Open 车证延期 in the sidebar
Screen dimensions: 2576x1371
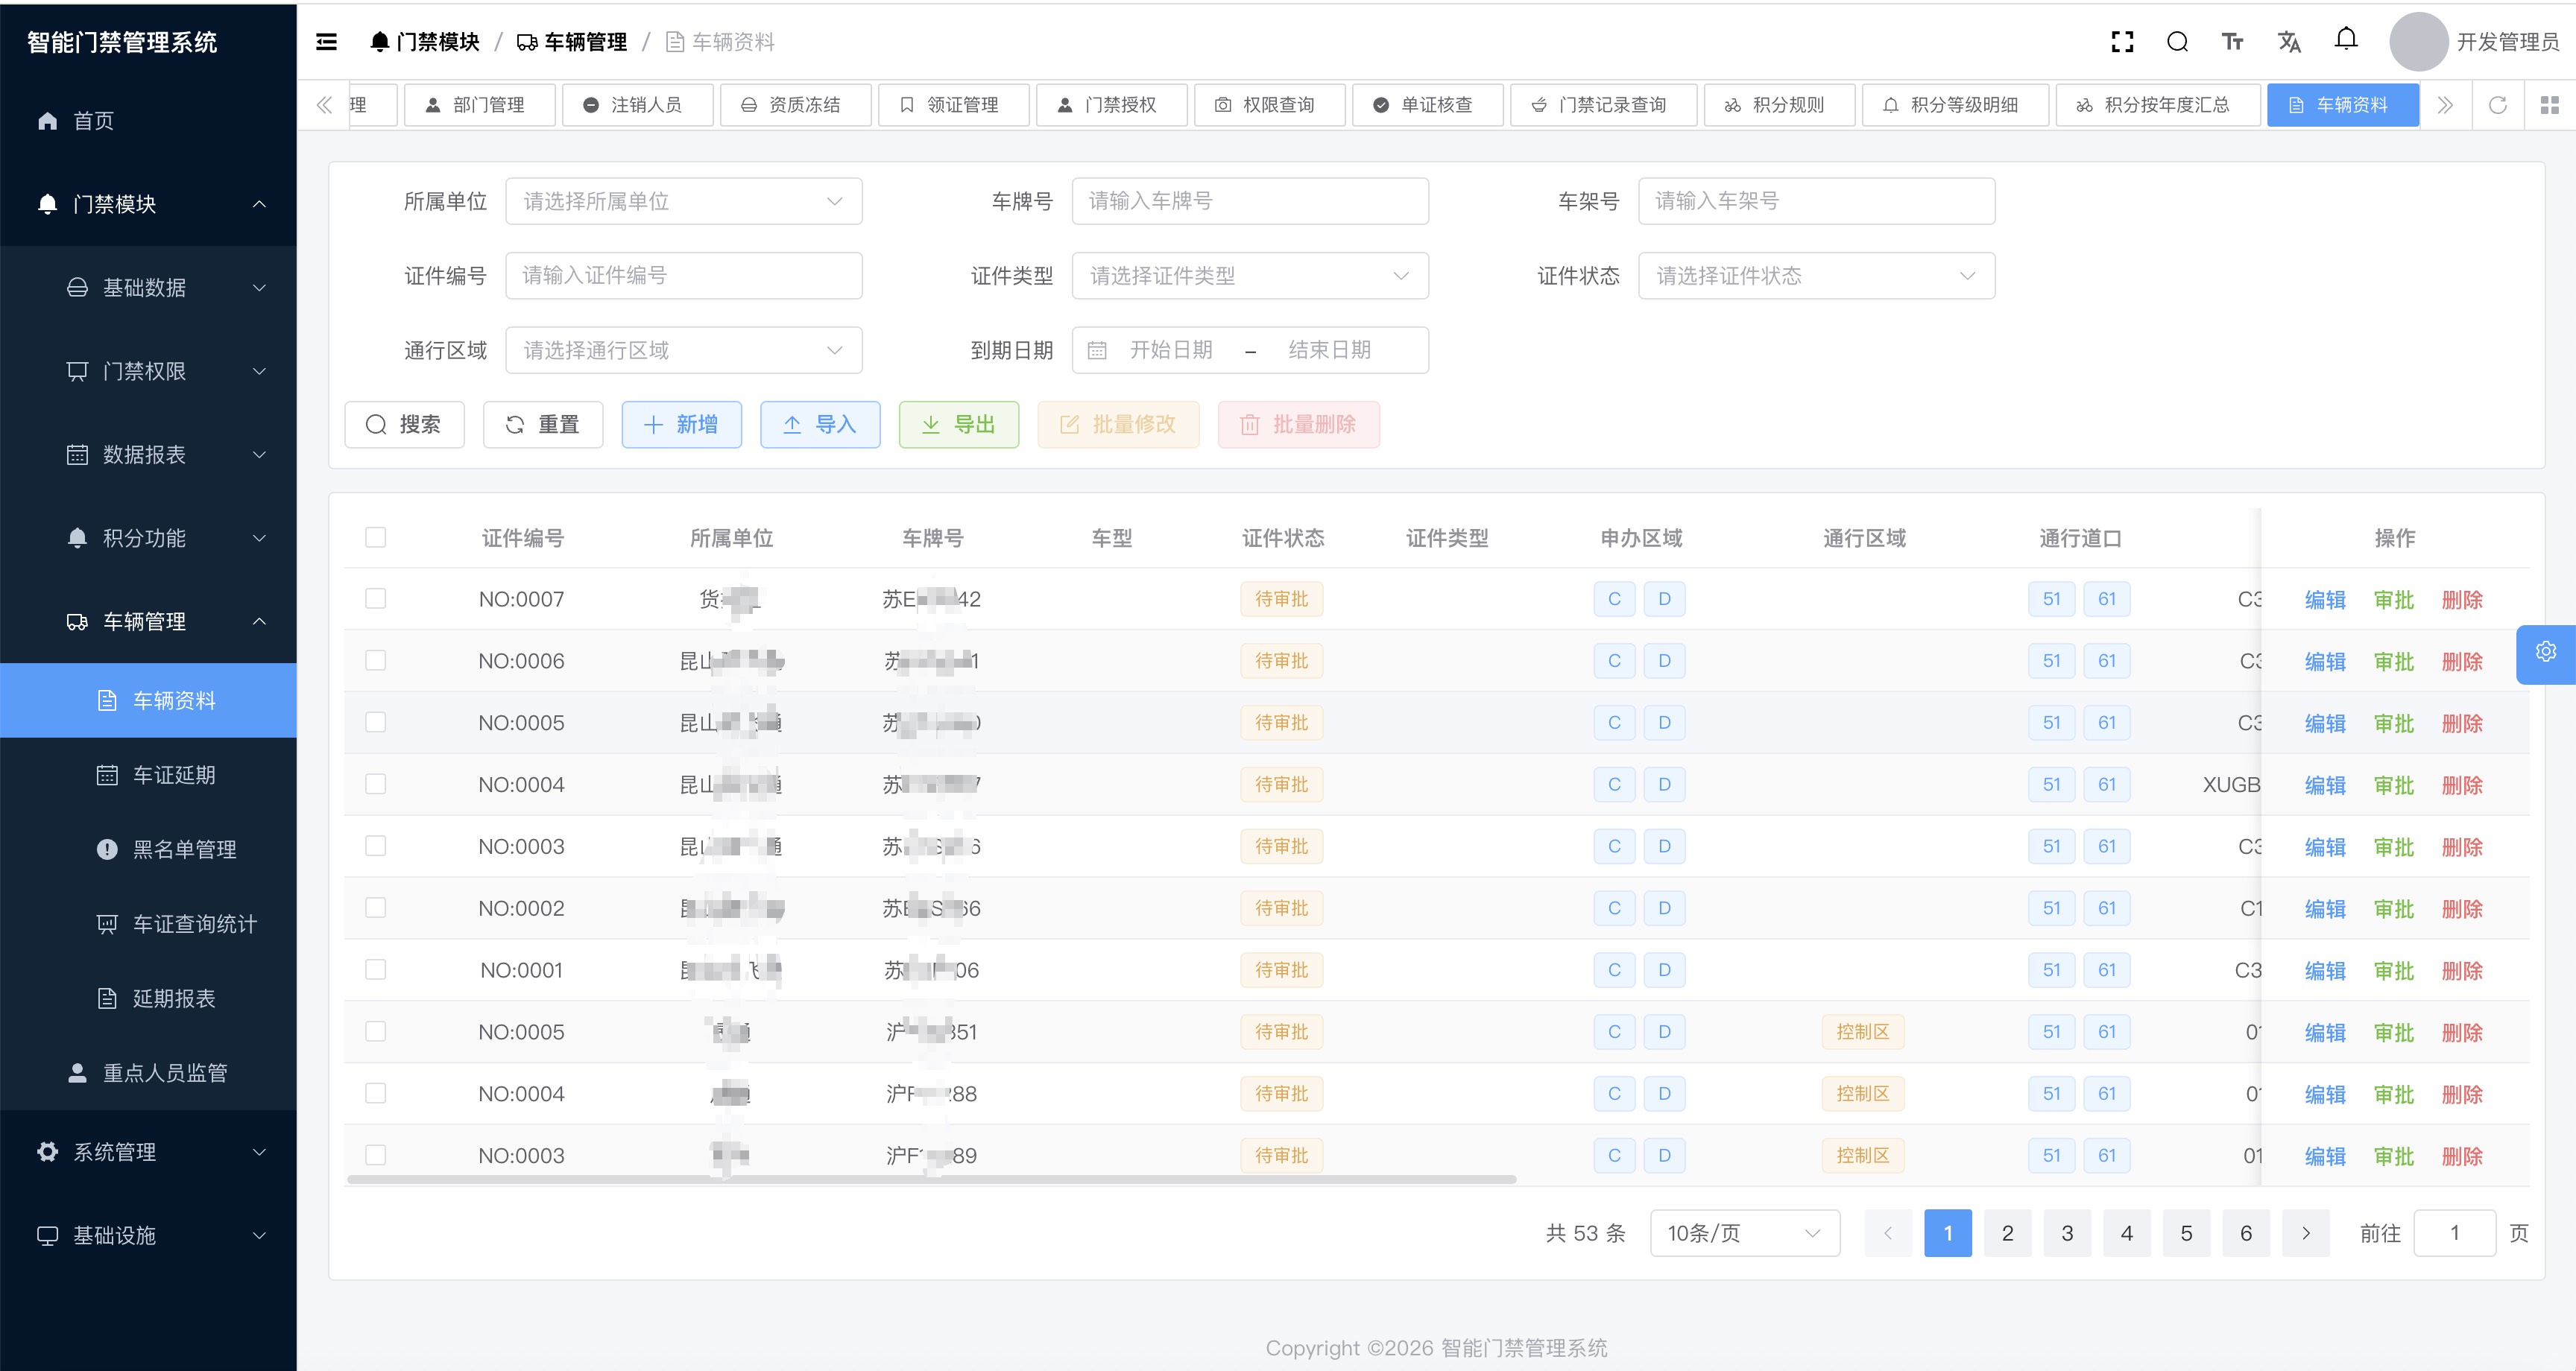[x=148, y=775]
